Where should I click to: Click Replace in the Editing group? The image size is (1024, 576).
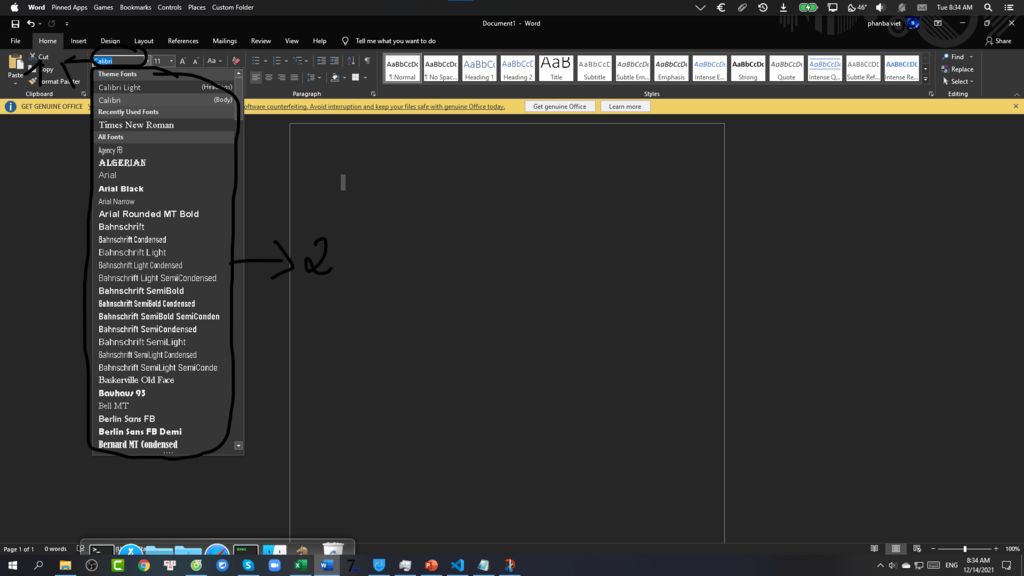(958, 69)
